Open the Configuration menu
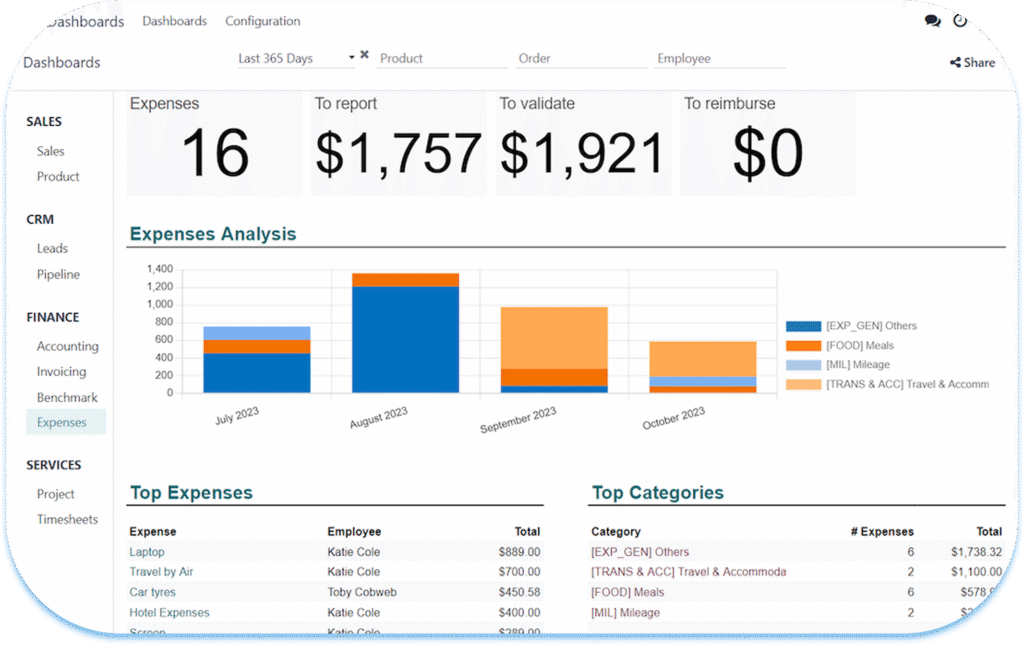 [x=262, y=21]
